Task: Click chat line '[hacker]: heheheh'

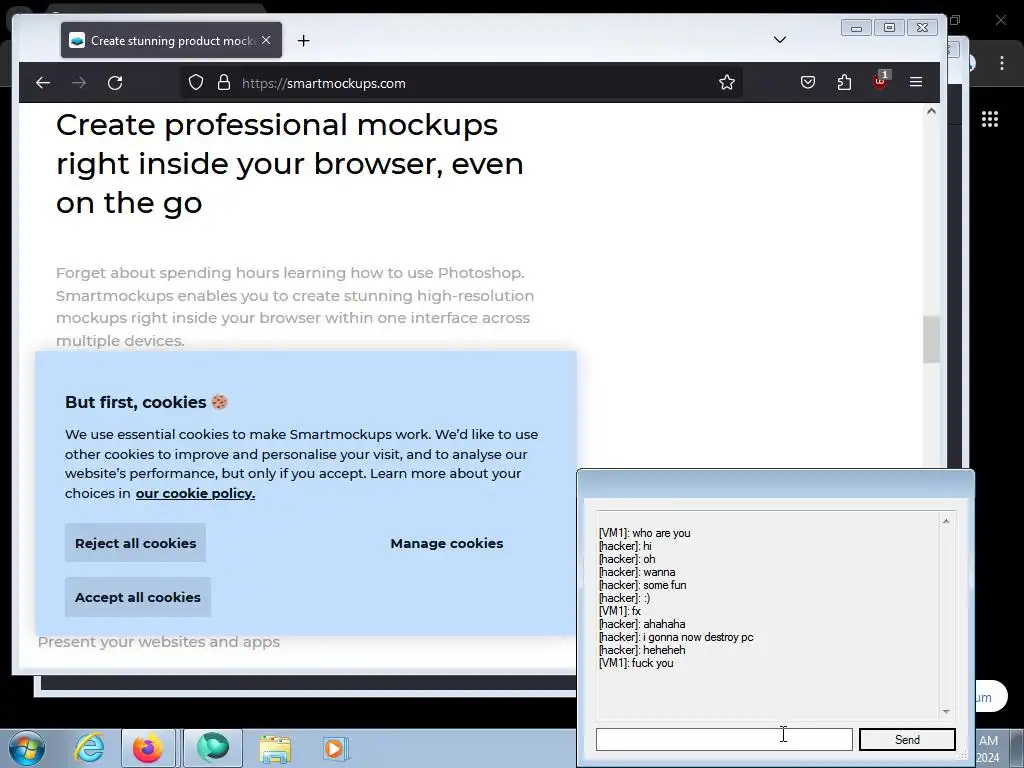Action: coord(642,650)
